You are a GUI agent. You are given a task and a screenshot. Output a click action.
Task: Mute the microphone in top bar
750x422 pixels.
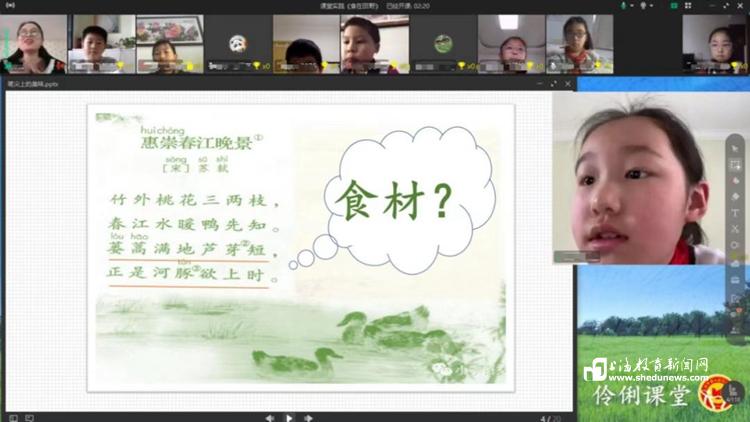pos(622,5)
